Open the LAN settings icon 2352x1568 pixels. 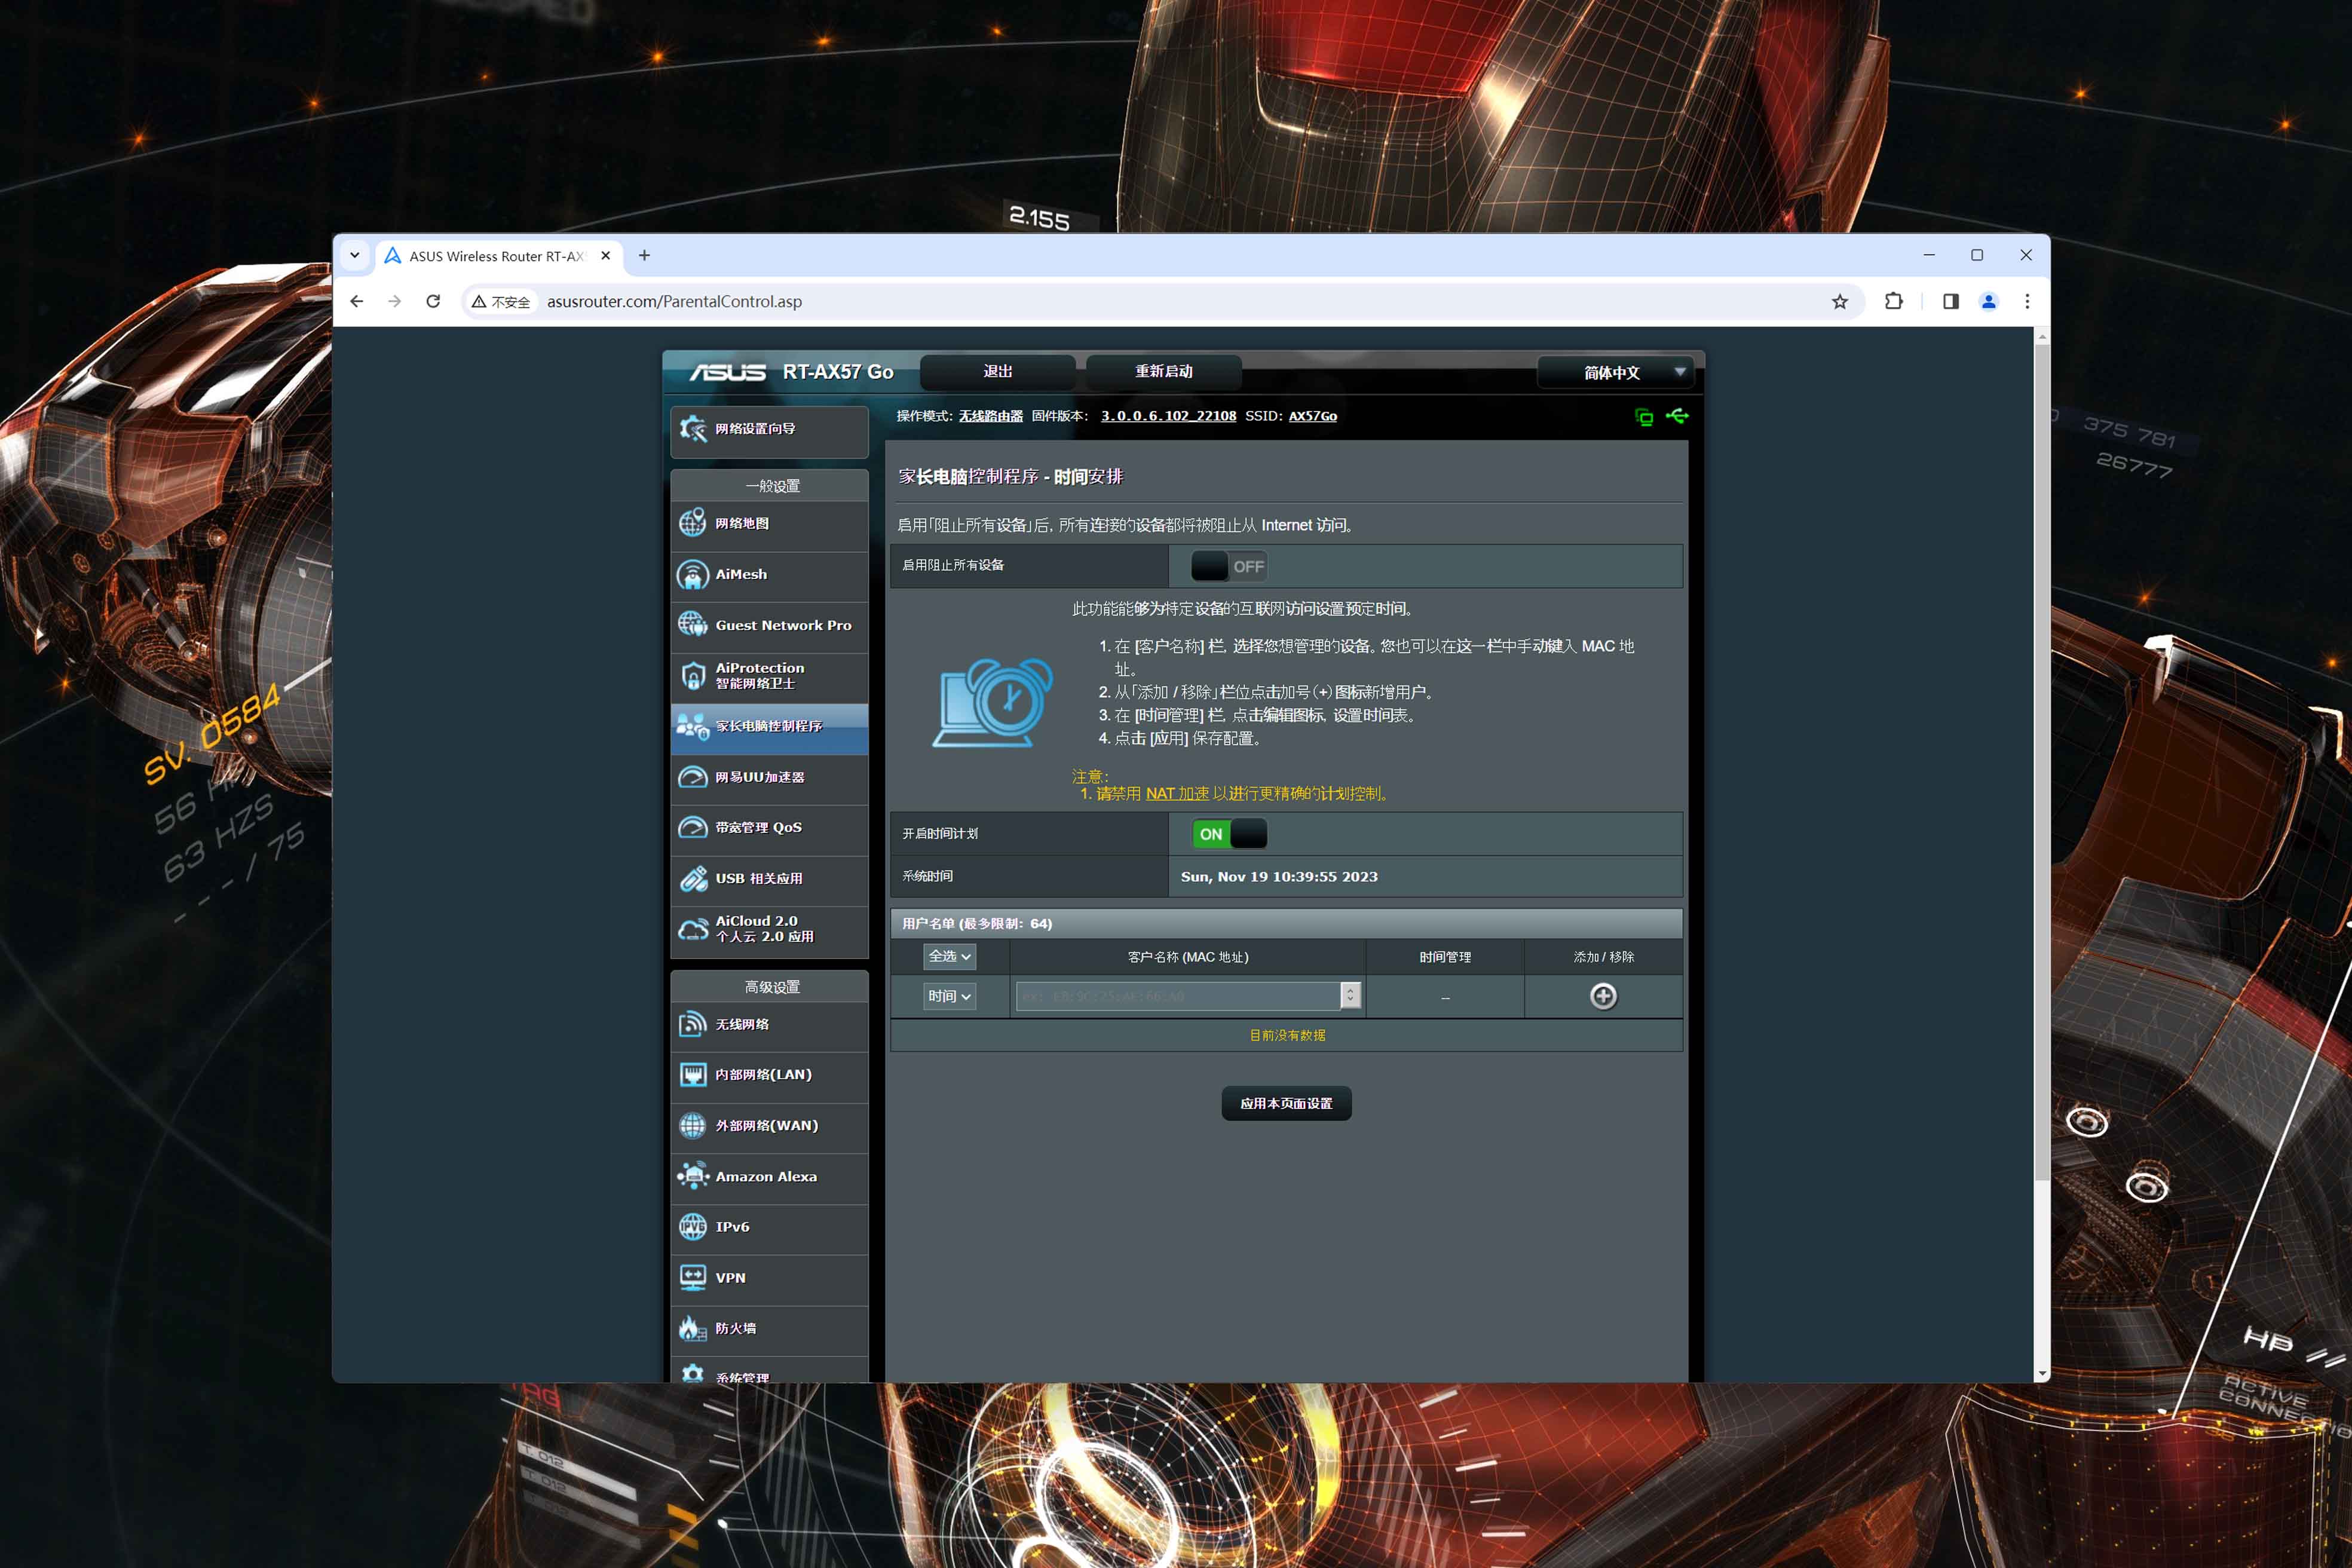pyautogui.click(x=693, y=1074)
